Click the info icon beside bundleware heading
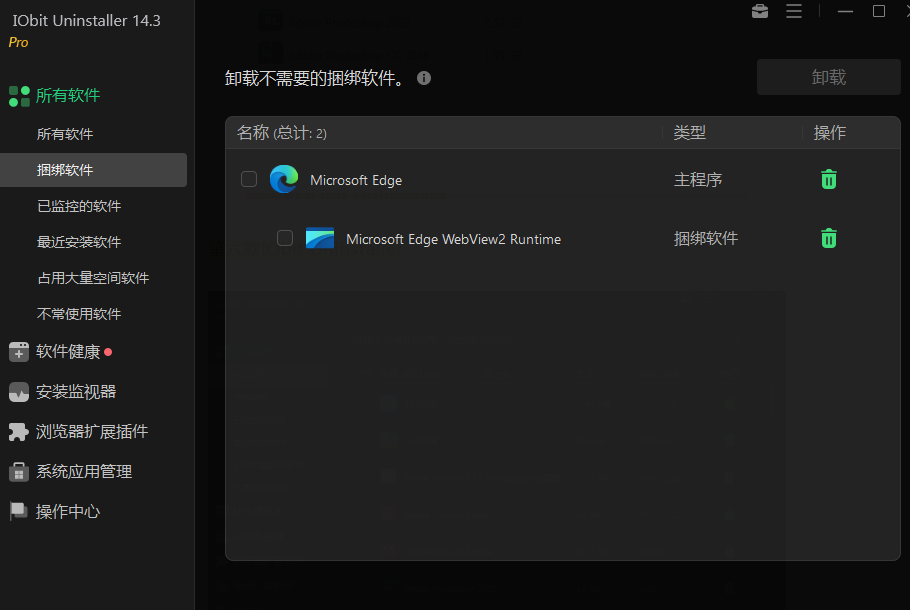Screen dimensions: 910x610 point(424,78)
